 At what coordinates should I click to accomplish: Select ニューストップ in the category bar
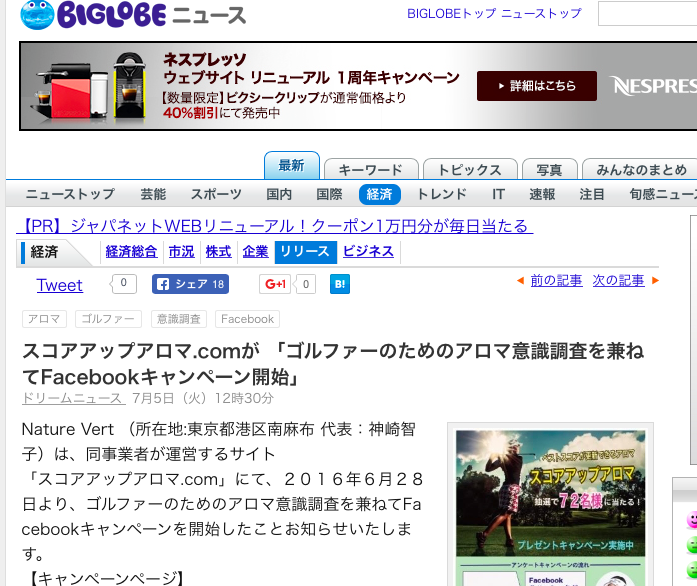pos(70,194)
